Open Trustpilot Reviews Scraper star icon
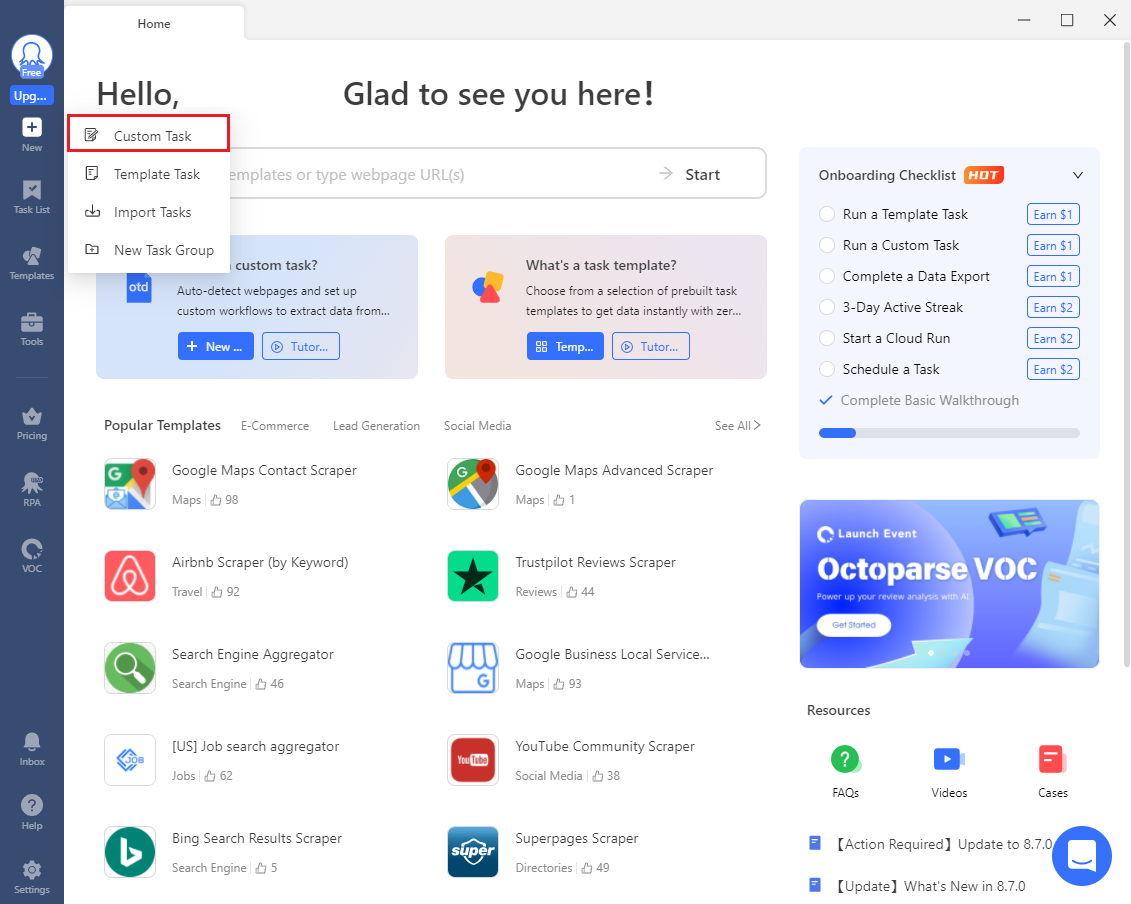Viewport: 1131px width, 904px height. 473,576
